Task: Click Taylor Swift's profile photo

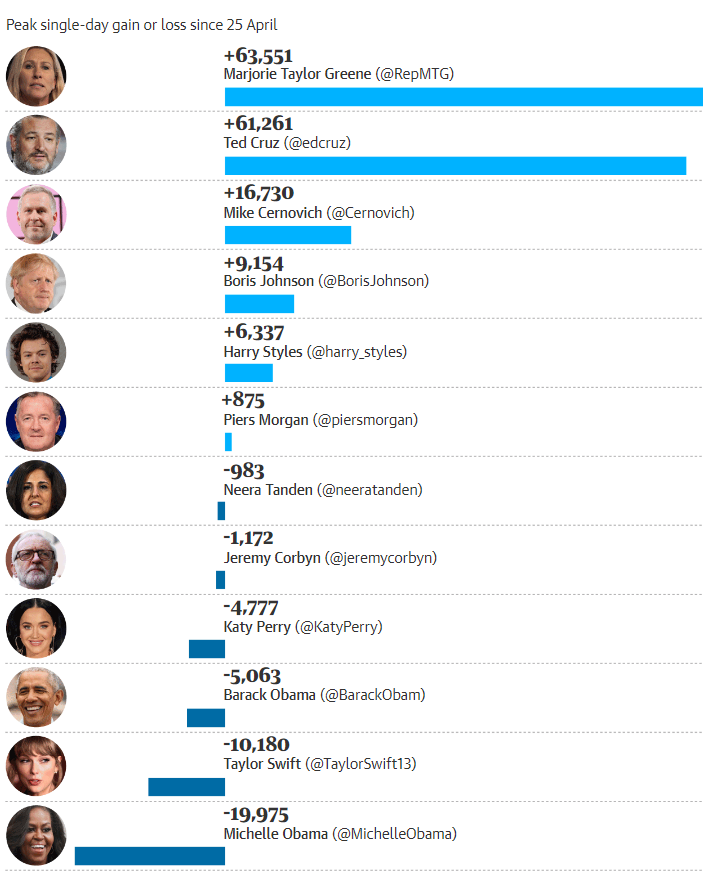Action: pos(36,766)
